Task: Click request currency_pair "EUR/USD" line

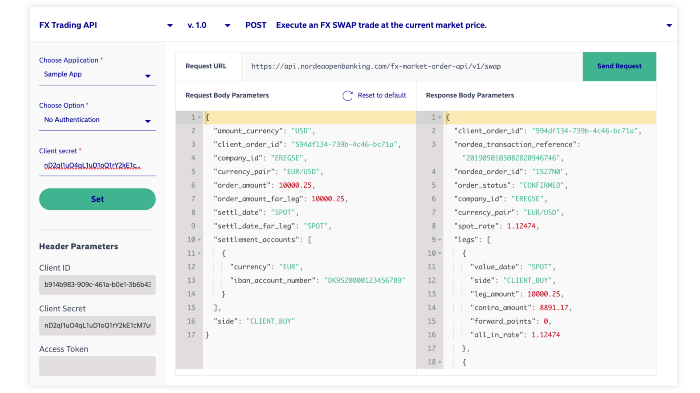Action: (x=268, y=172)
